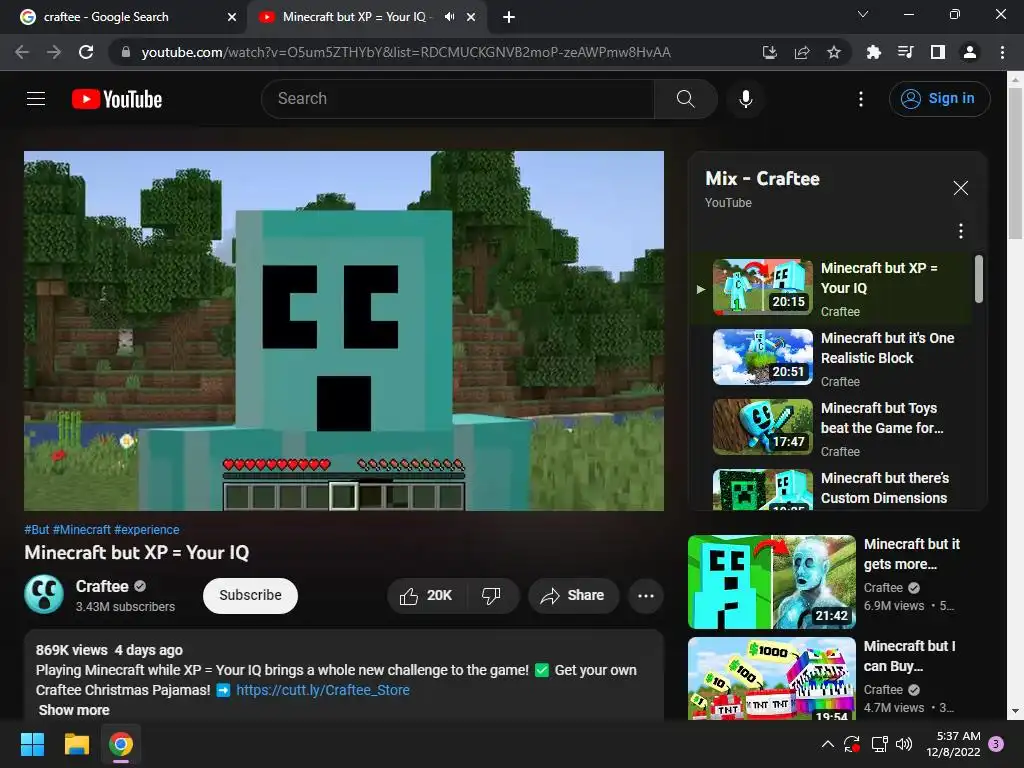Click the search magnifier button

pos(685,99)
